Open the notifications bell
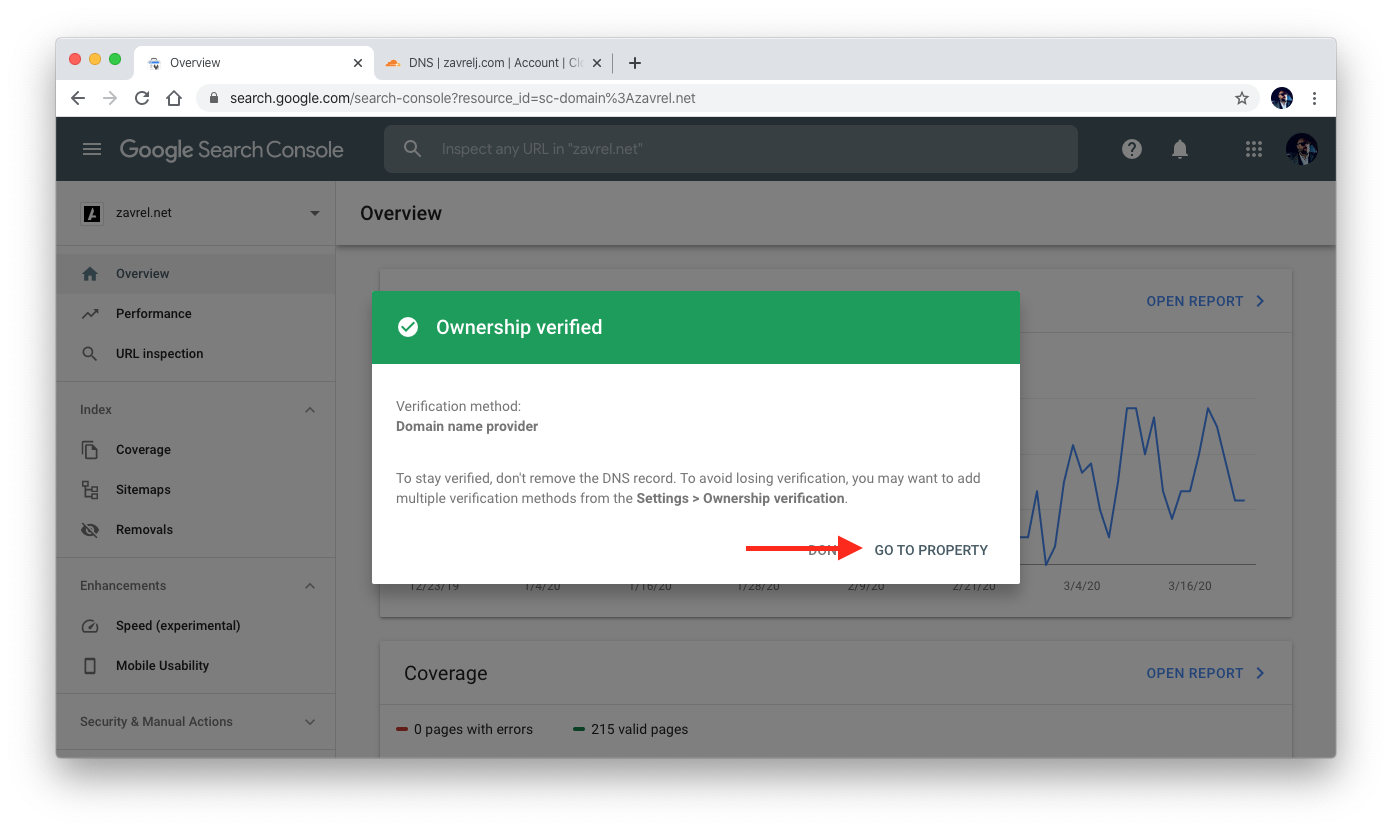The image size is (1392, 832). (x=1180, y=149)
